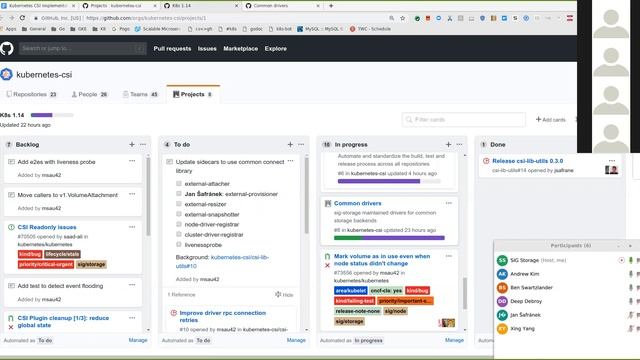640x360 pixels.
Task: Click Add cards button
Action: [551, 120]
